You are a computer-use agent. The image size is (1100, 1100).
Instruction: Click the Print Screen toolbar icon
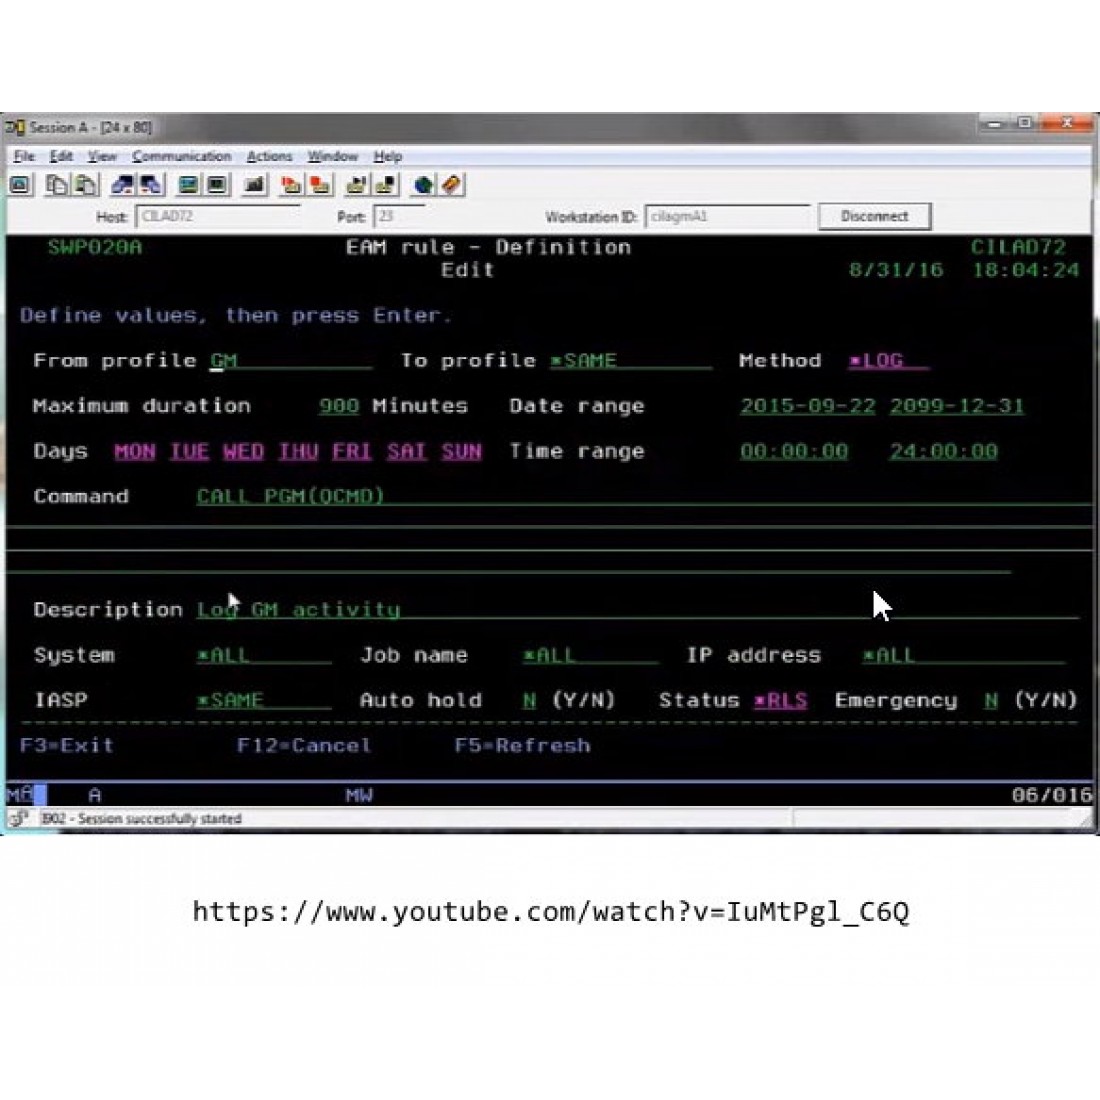click(21, 185)
